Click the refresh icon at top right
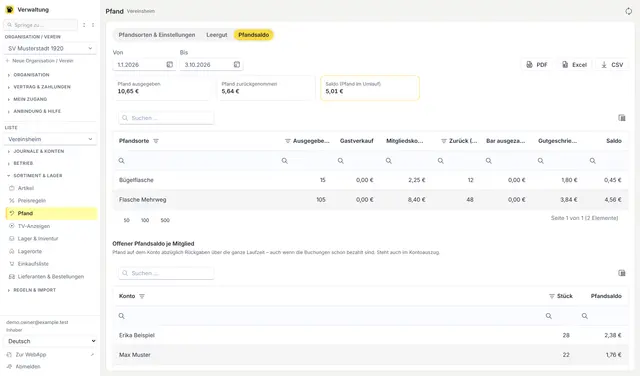This screenshot has width=640, height=376. [x=628, y=11]
